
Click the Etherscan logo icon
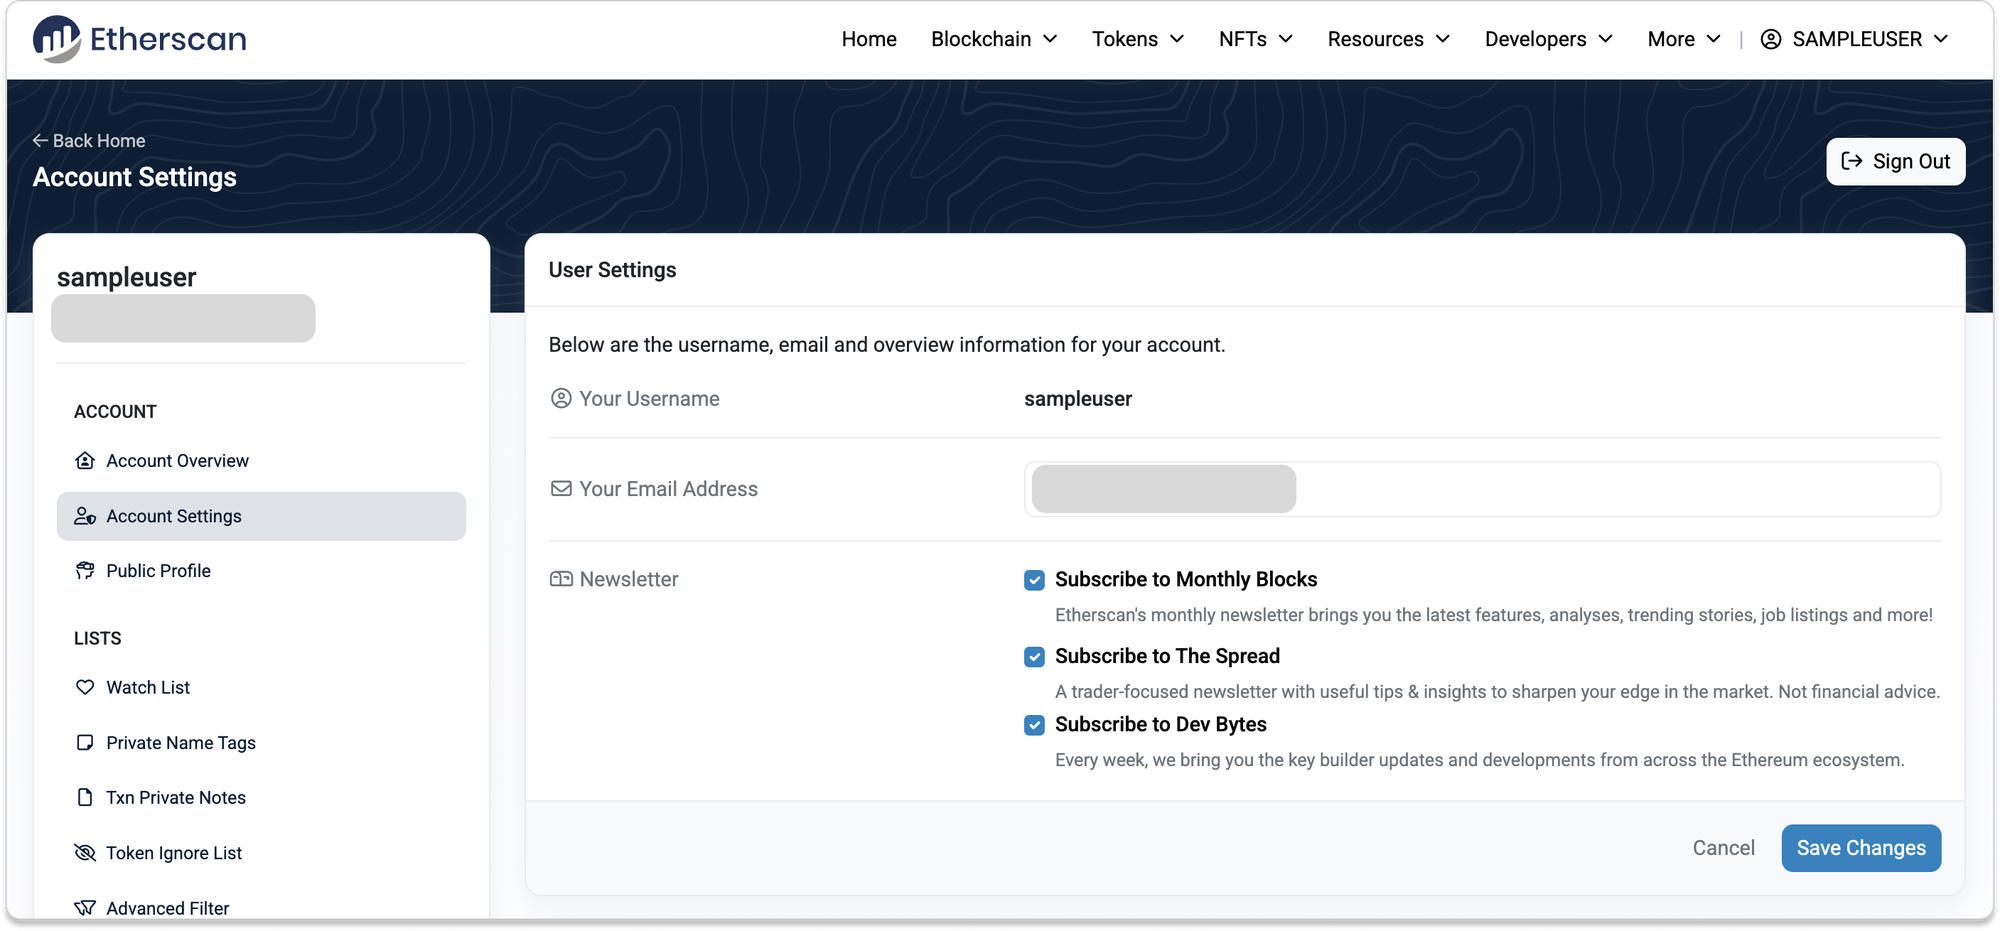56,39
